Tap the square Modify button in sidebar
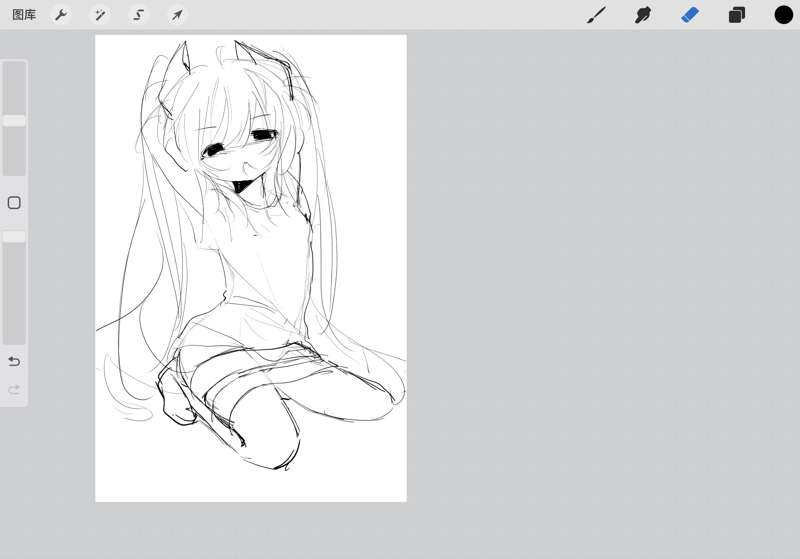This screenshot has width=800, height=559. 14,203
